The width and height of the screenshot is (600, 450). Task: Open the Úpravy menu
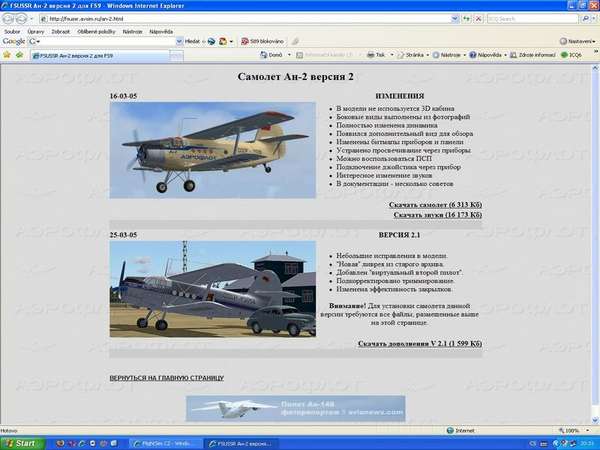coord(36,32)
